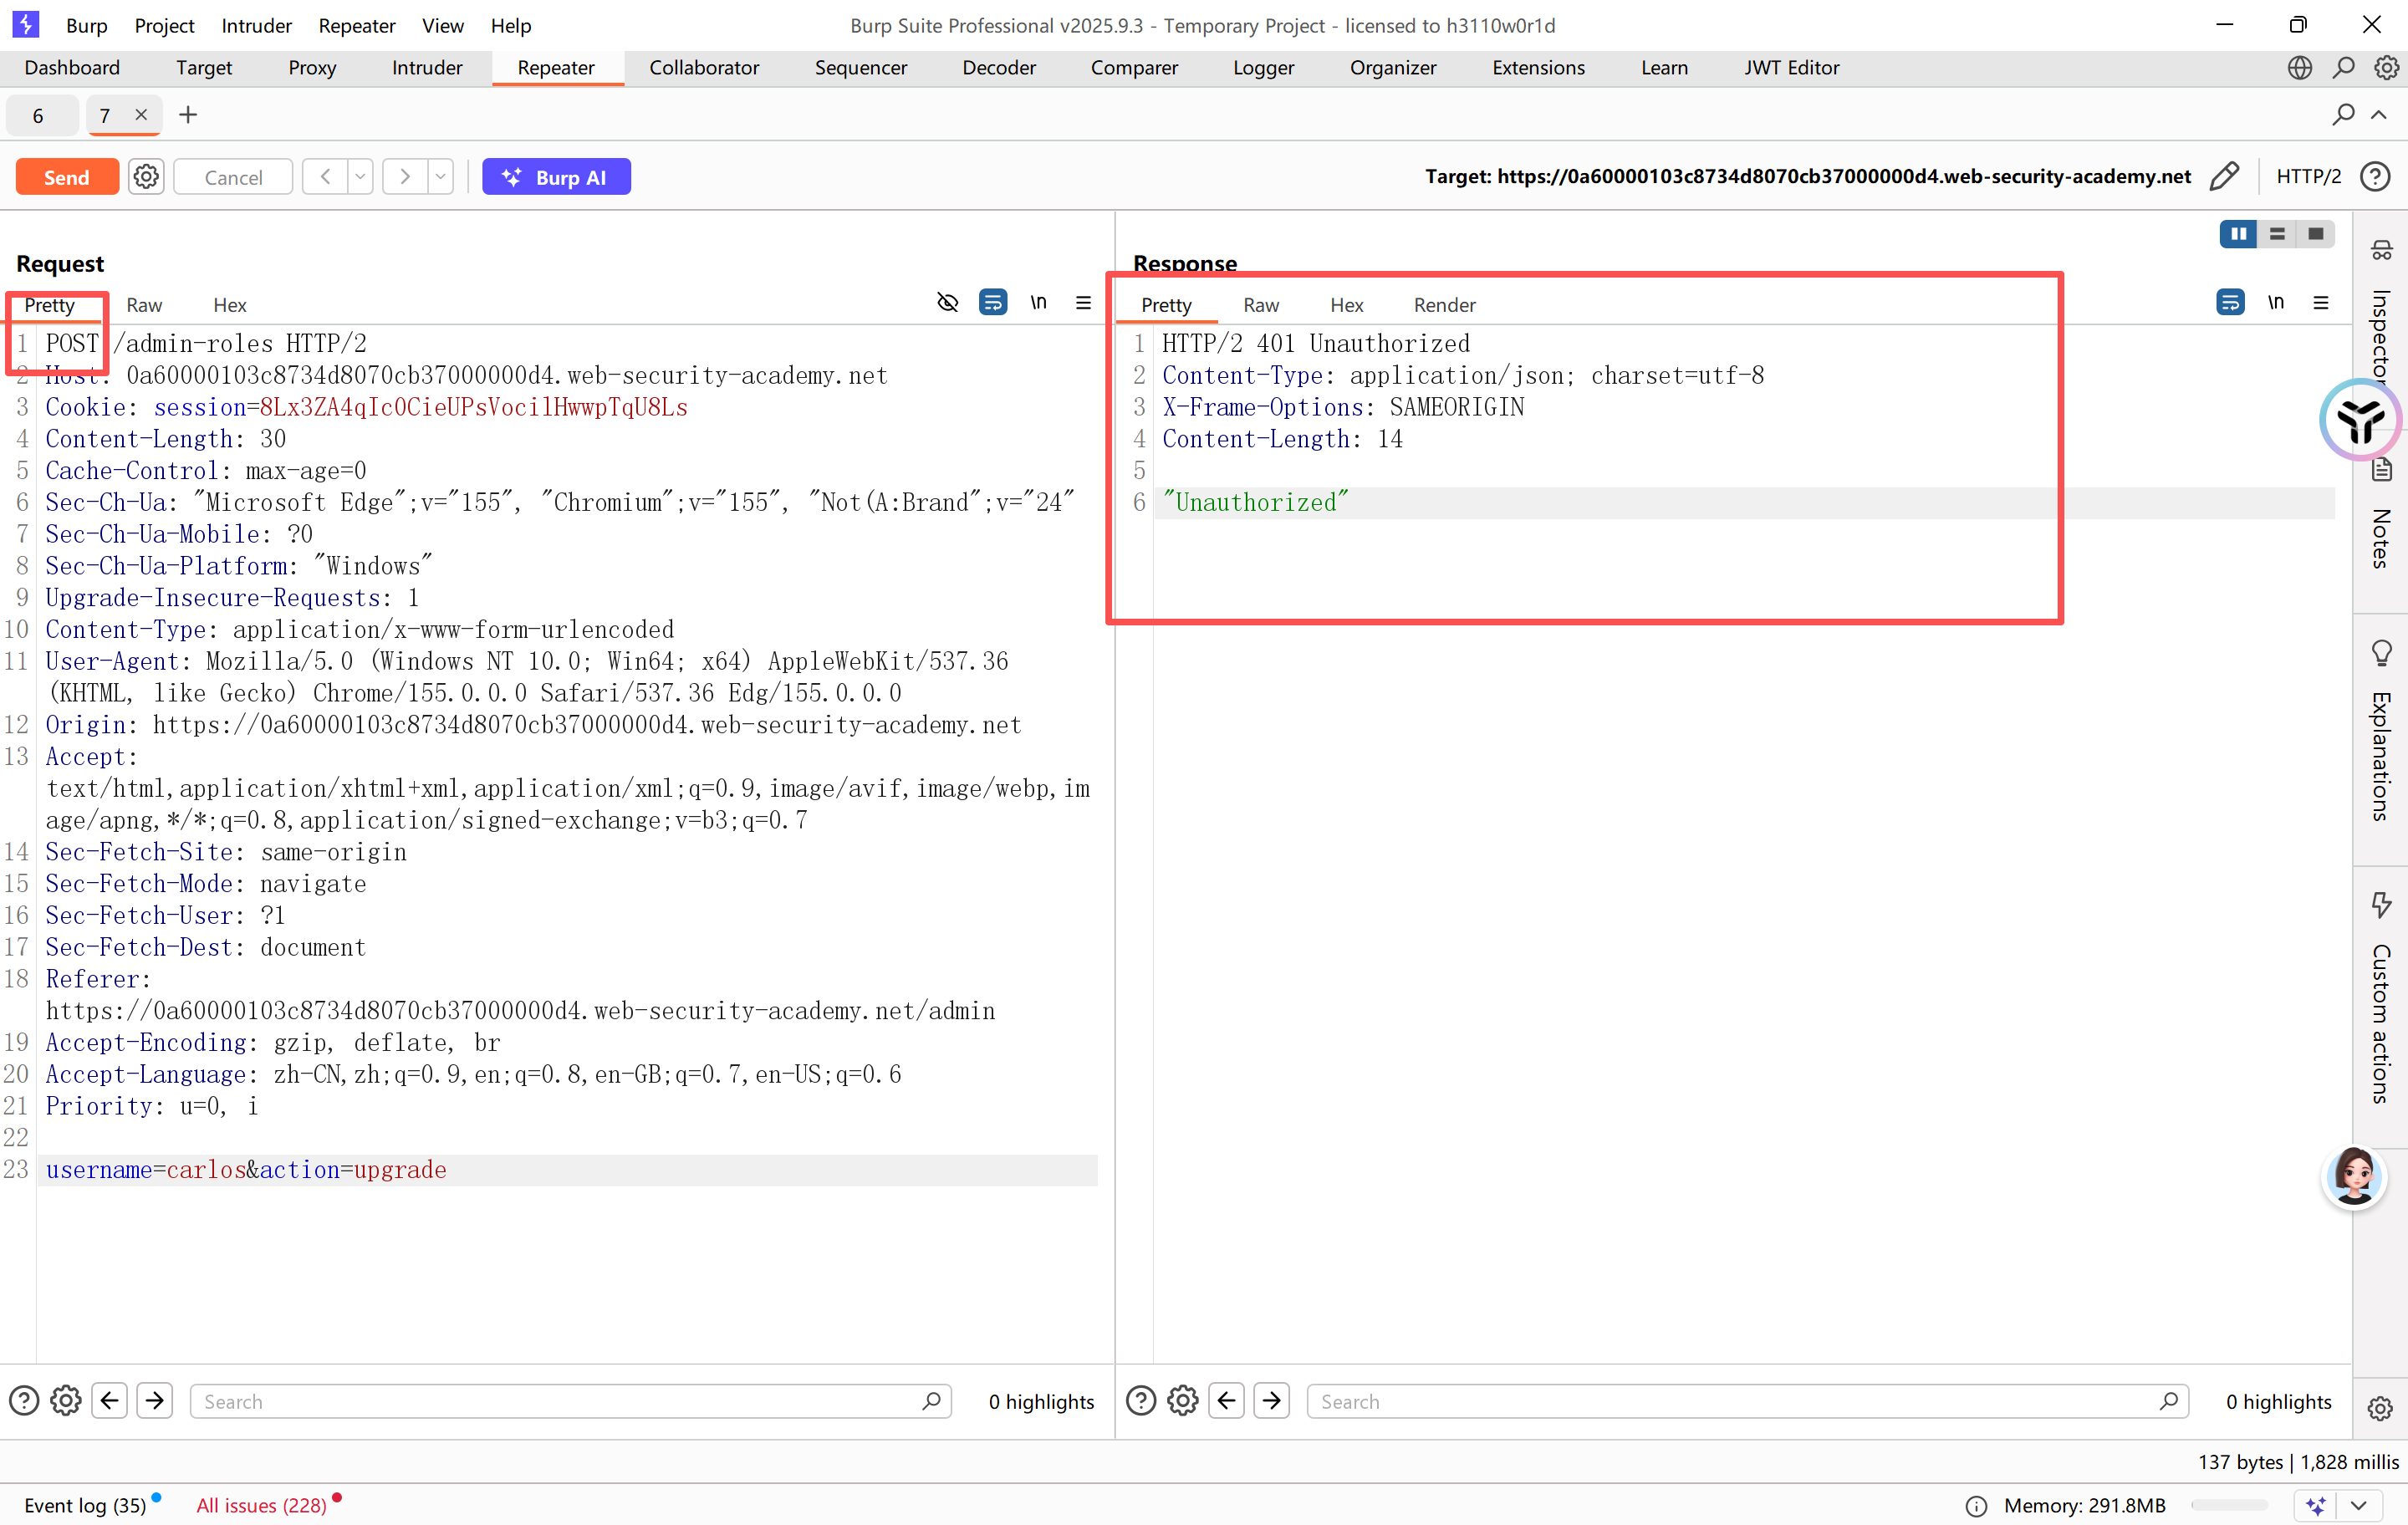2408x1525 pixels.
Task: Toggle hide non-printable characters eye icon in Request
Action: [947, 303]
